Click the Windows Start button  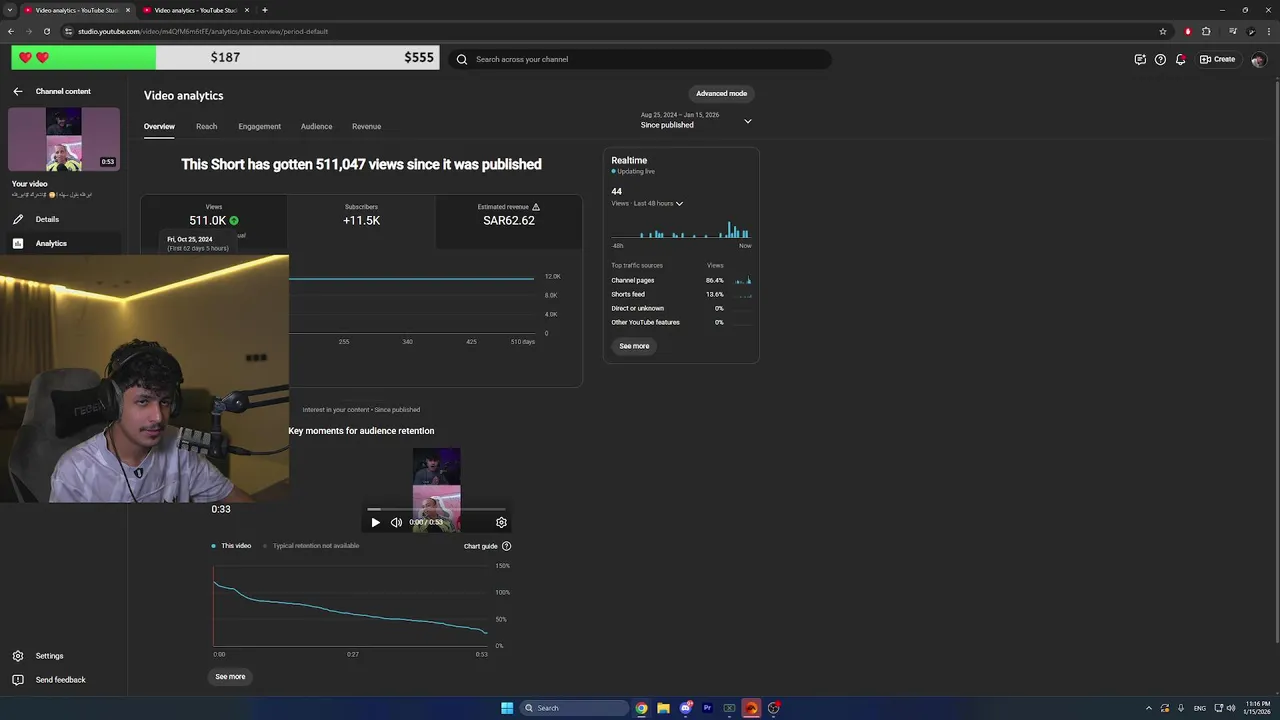pyautogui.click(x=507, y=708)
